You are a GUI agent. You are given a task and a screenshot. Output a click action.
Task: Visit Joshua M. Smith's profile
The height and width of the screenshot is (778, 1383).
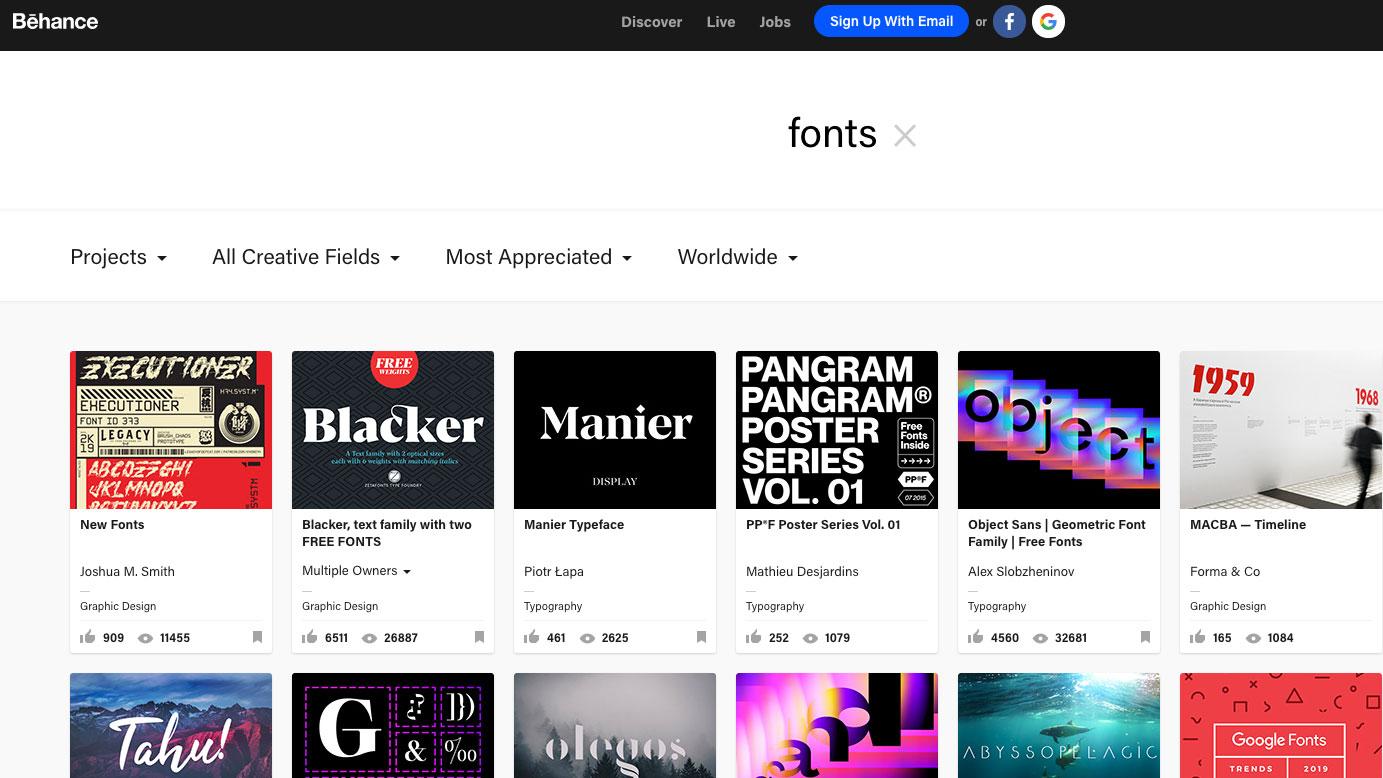(x=127, y=571)
